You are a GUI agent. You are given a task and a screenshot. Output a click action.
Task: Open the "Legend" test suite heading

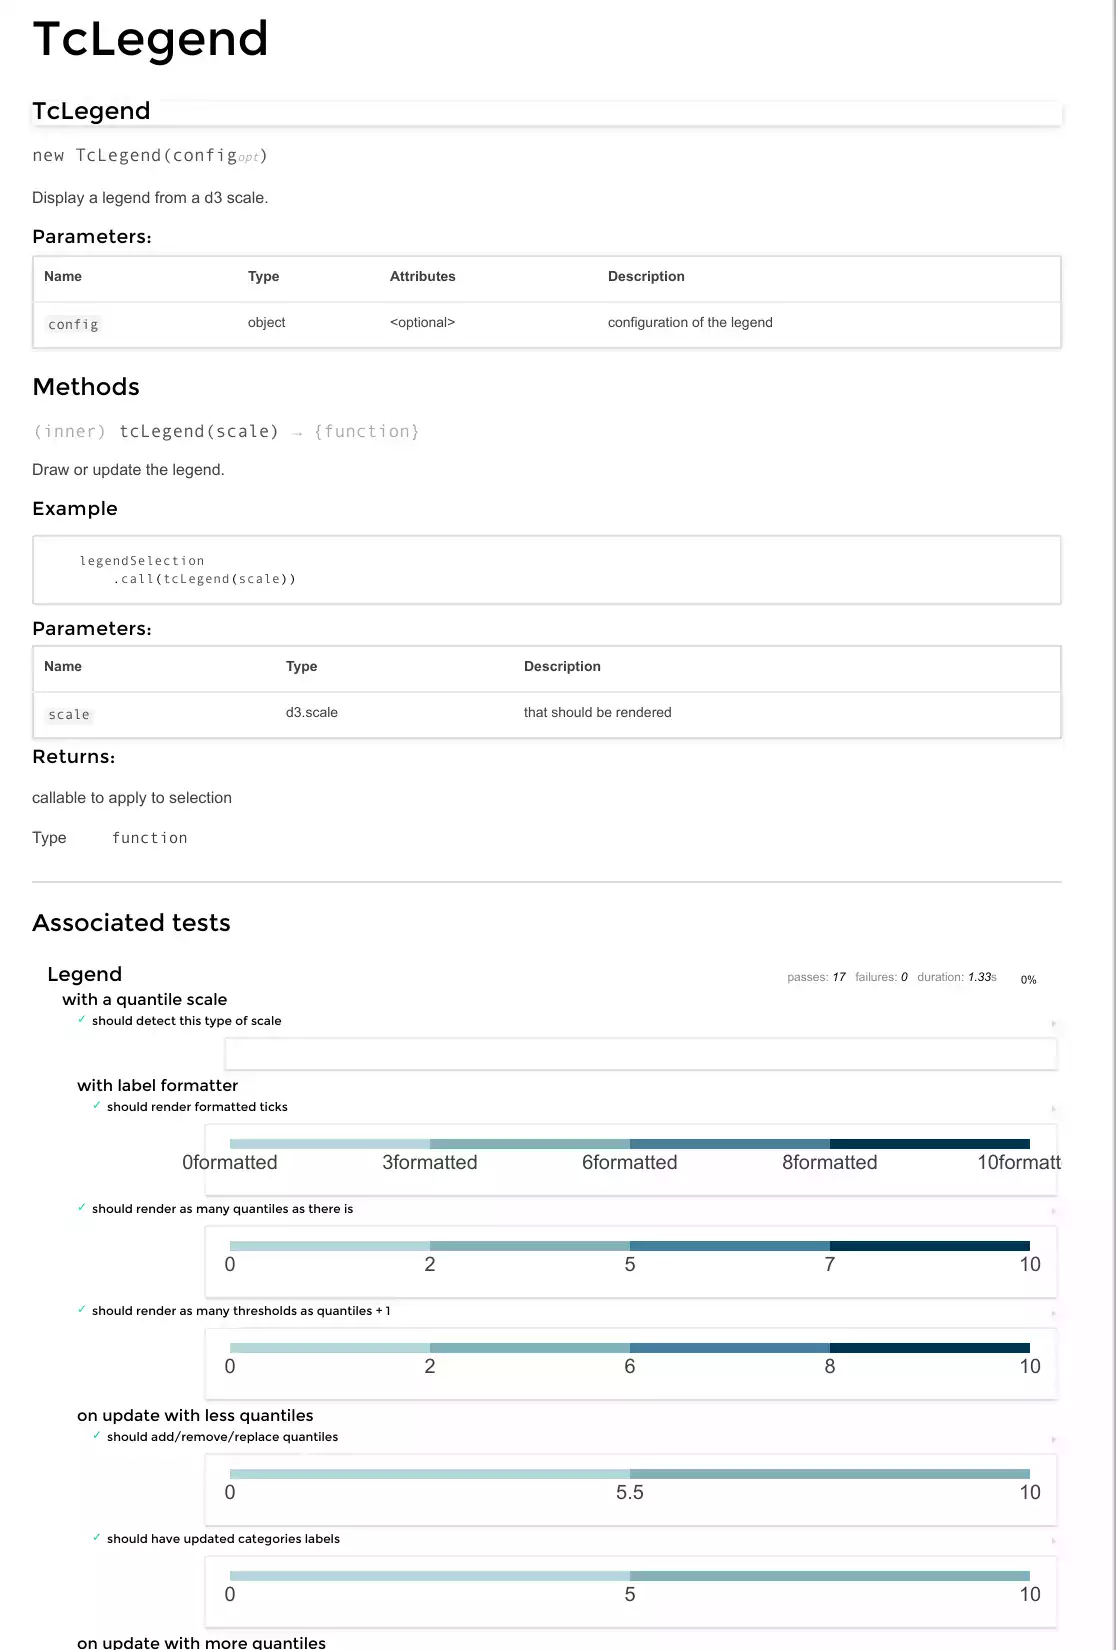click(x=84, y=974)
